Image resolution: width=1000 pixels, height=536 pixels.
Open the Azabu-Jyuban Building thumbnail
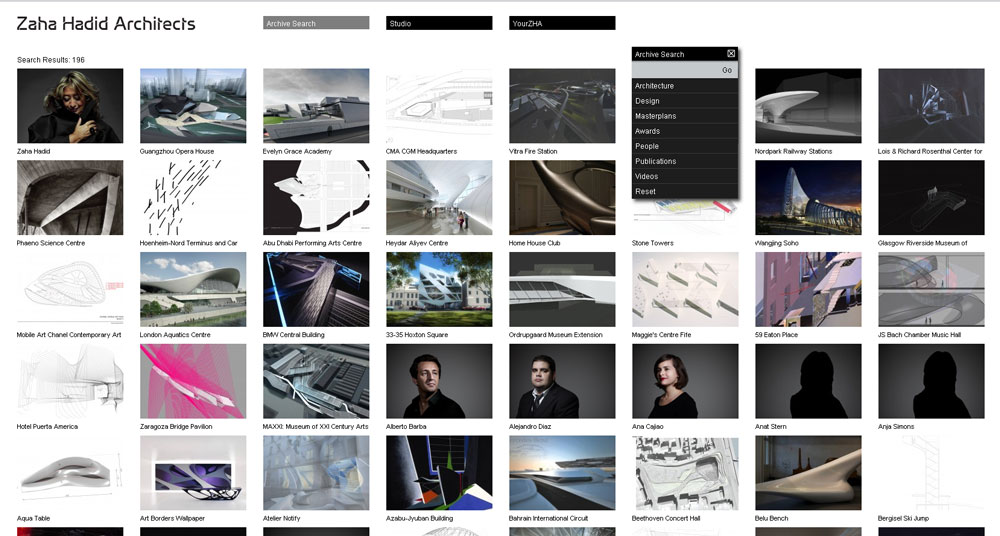[439, 473]
